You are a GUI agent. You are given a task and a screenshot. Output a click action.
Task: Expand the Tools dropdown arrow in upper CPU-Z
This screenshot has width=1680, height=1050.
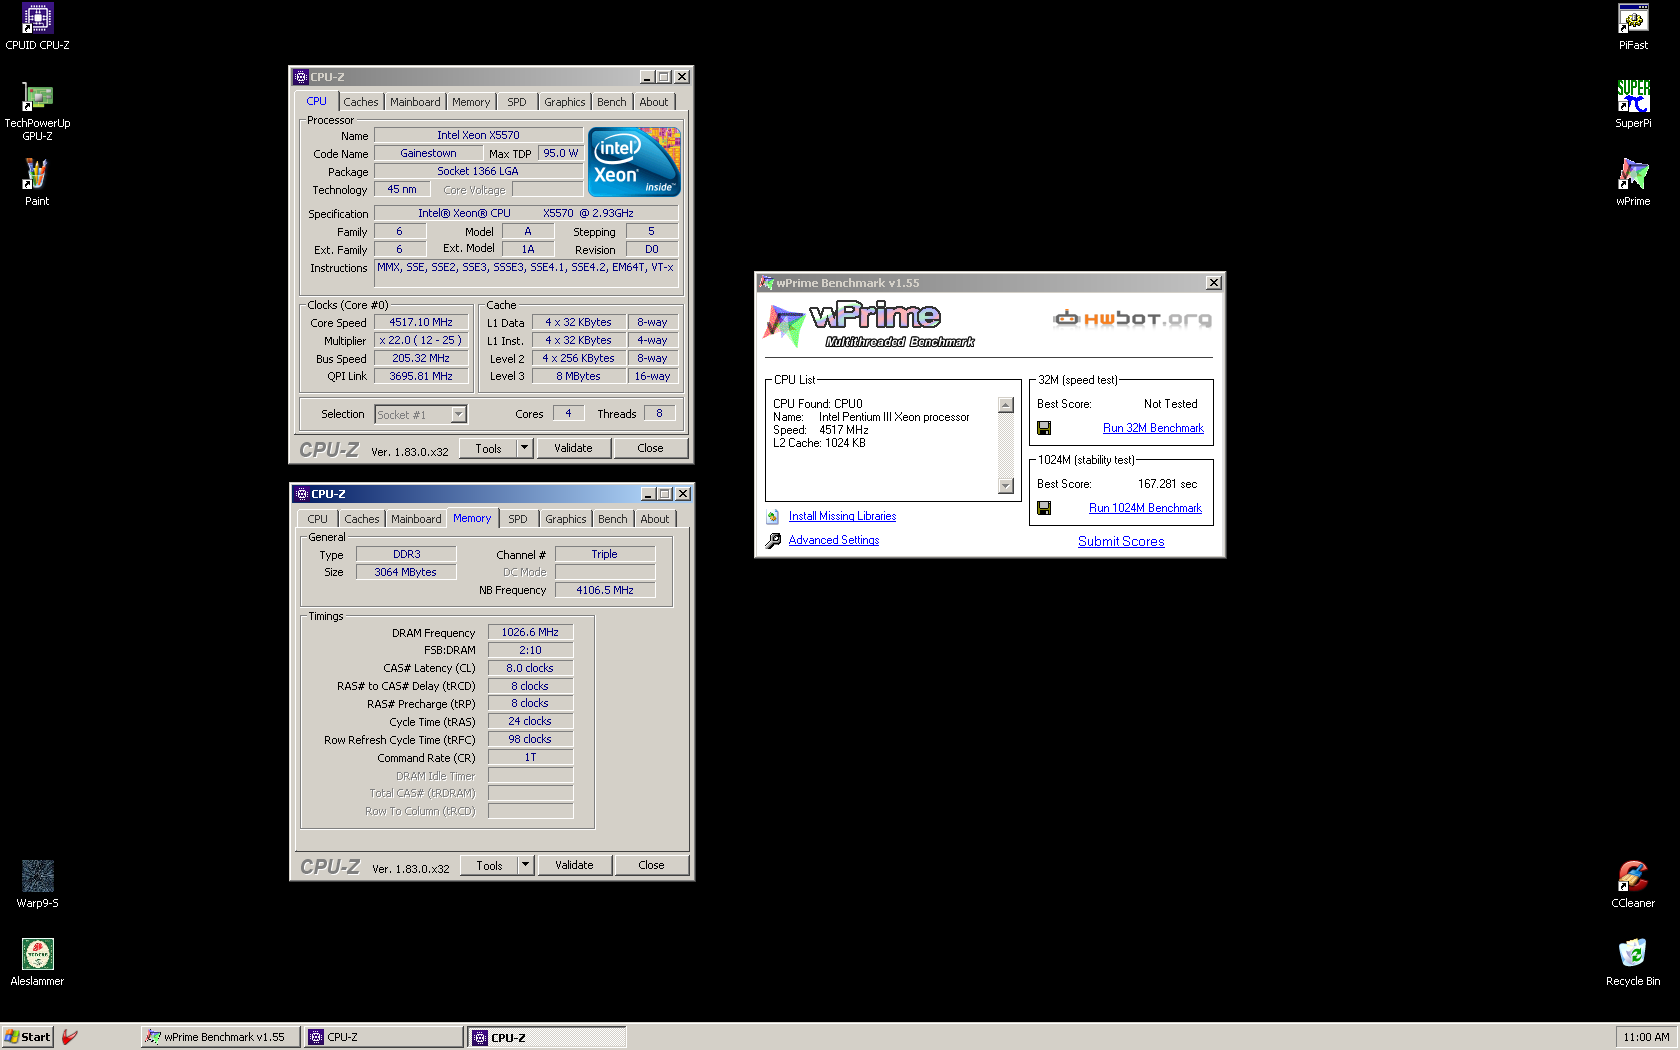524,448
